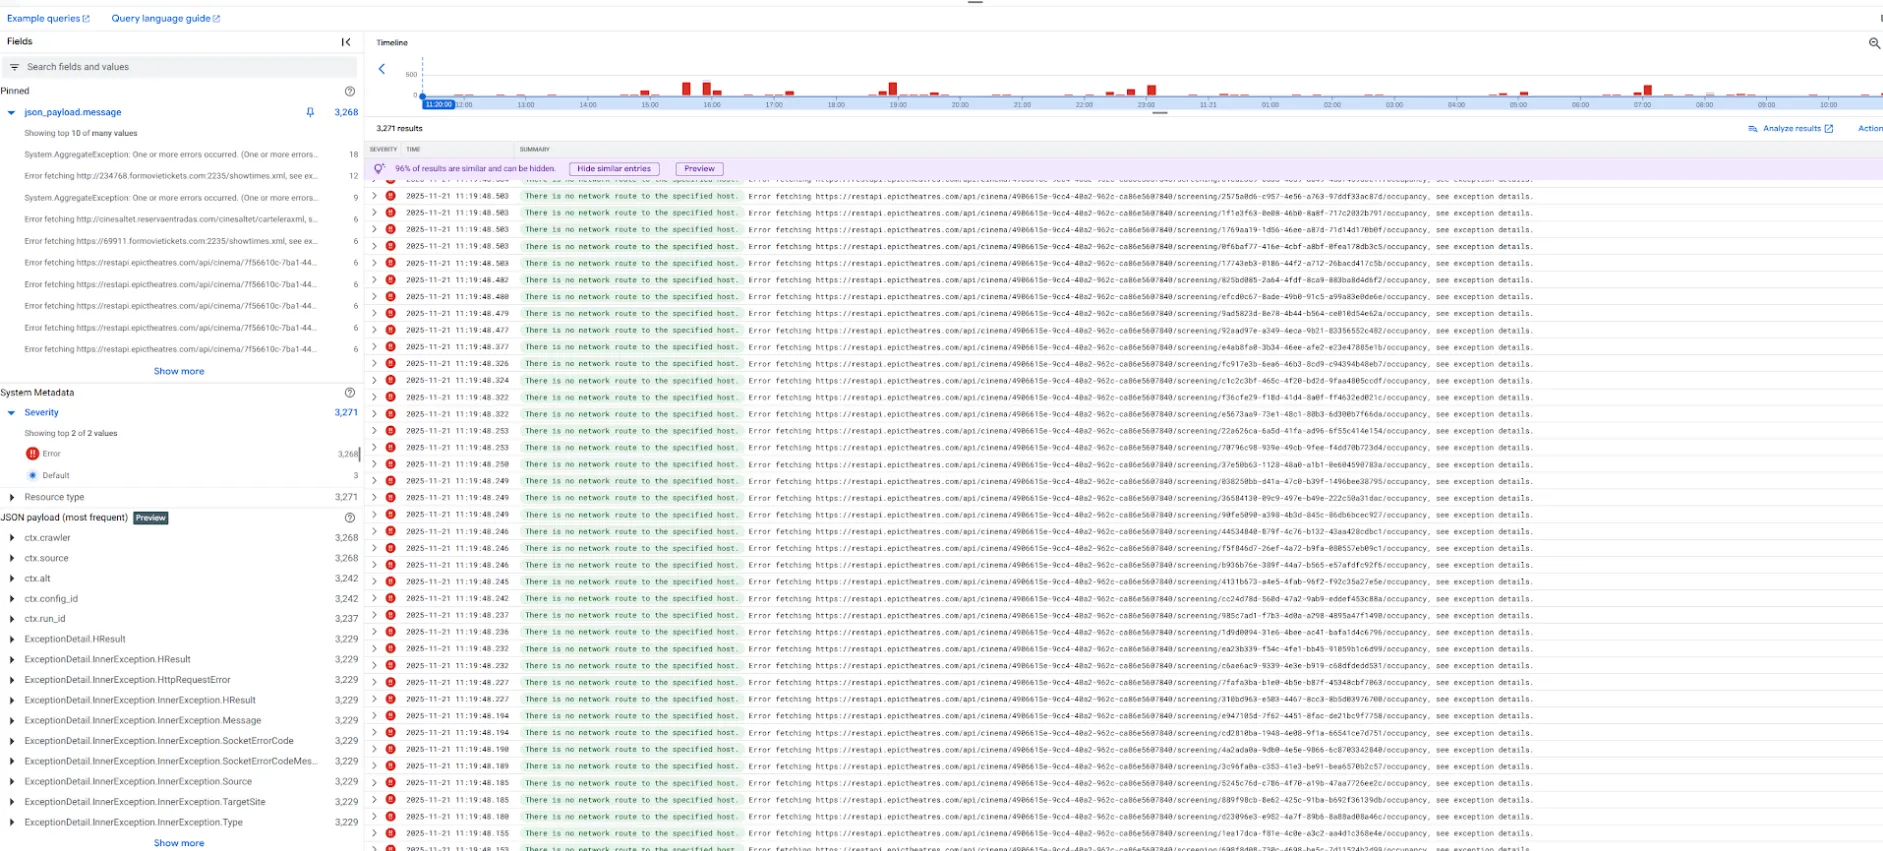Click the Hide similar entries button
This screenshot has width=1883, height=851.
[x=614, y=169]
